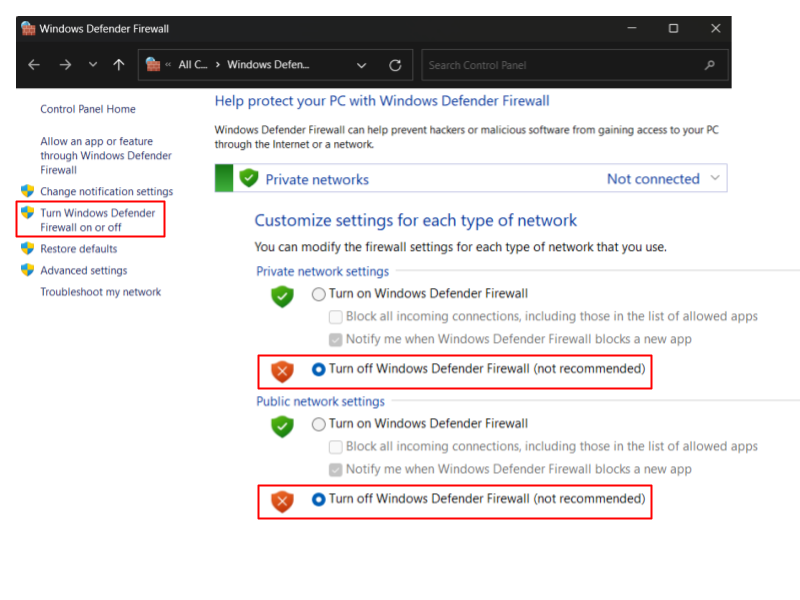Viewport: 800px width, 600px height.
Task: Select 'Turn off' radio under Private network settings
Action: (x=318, y=369)
